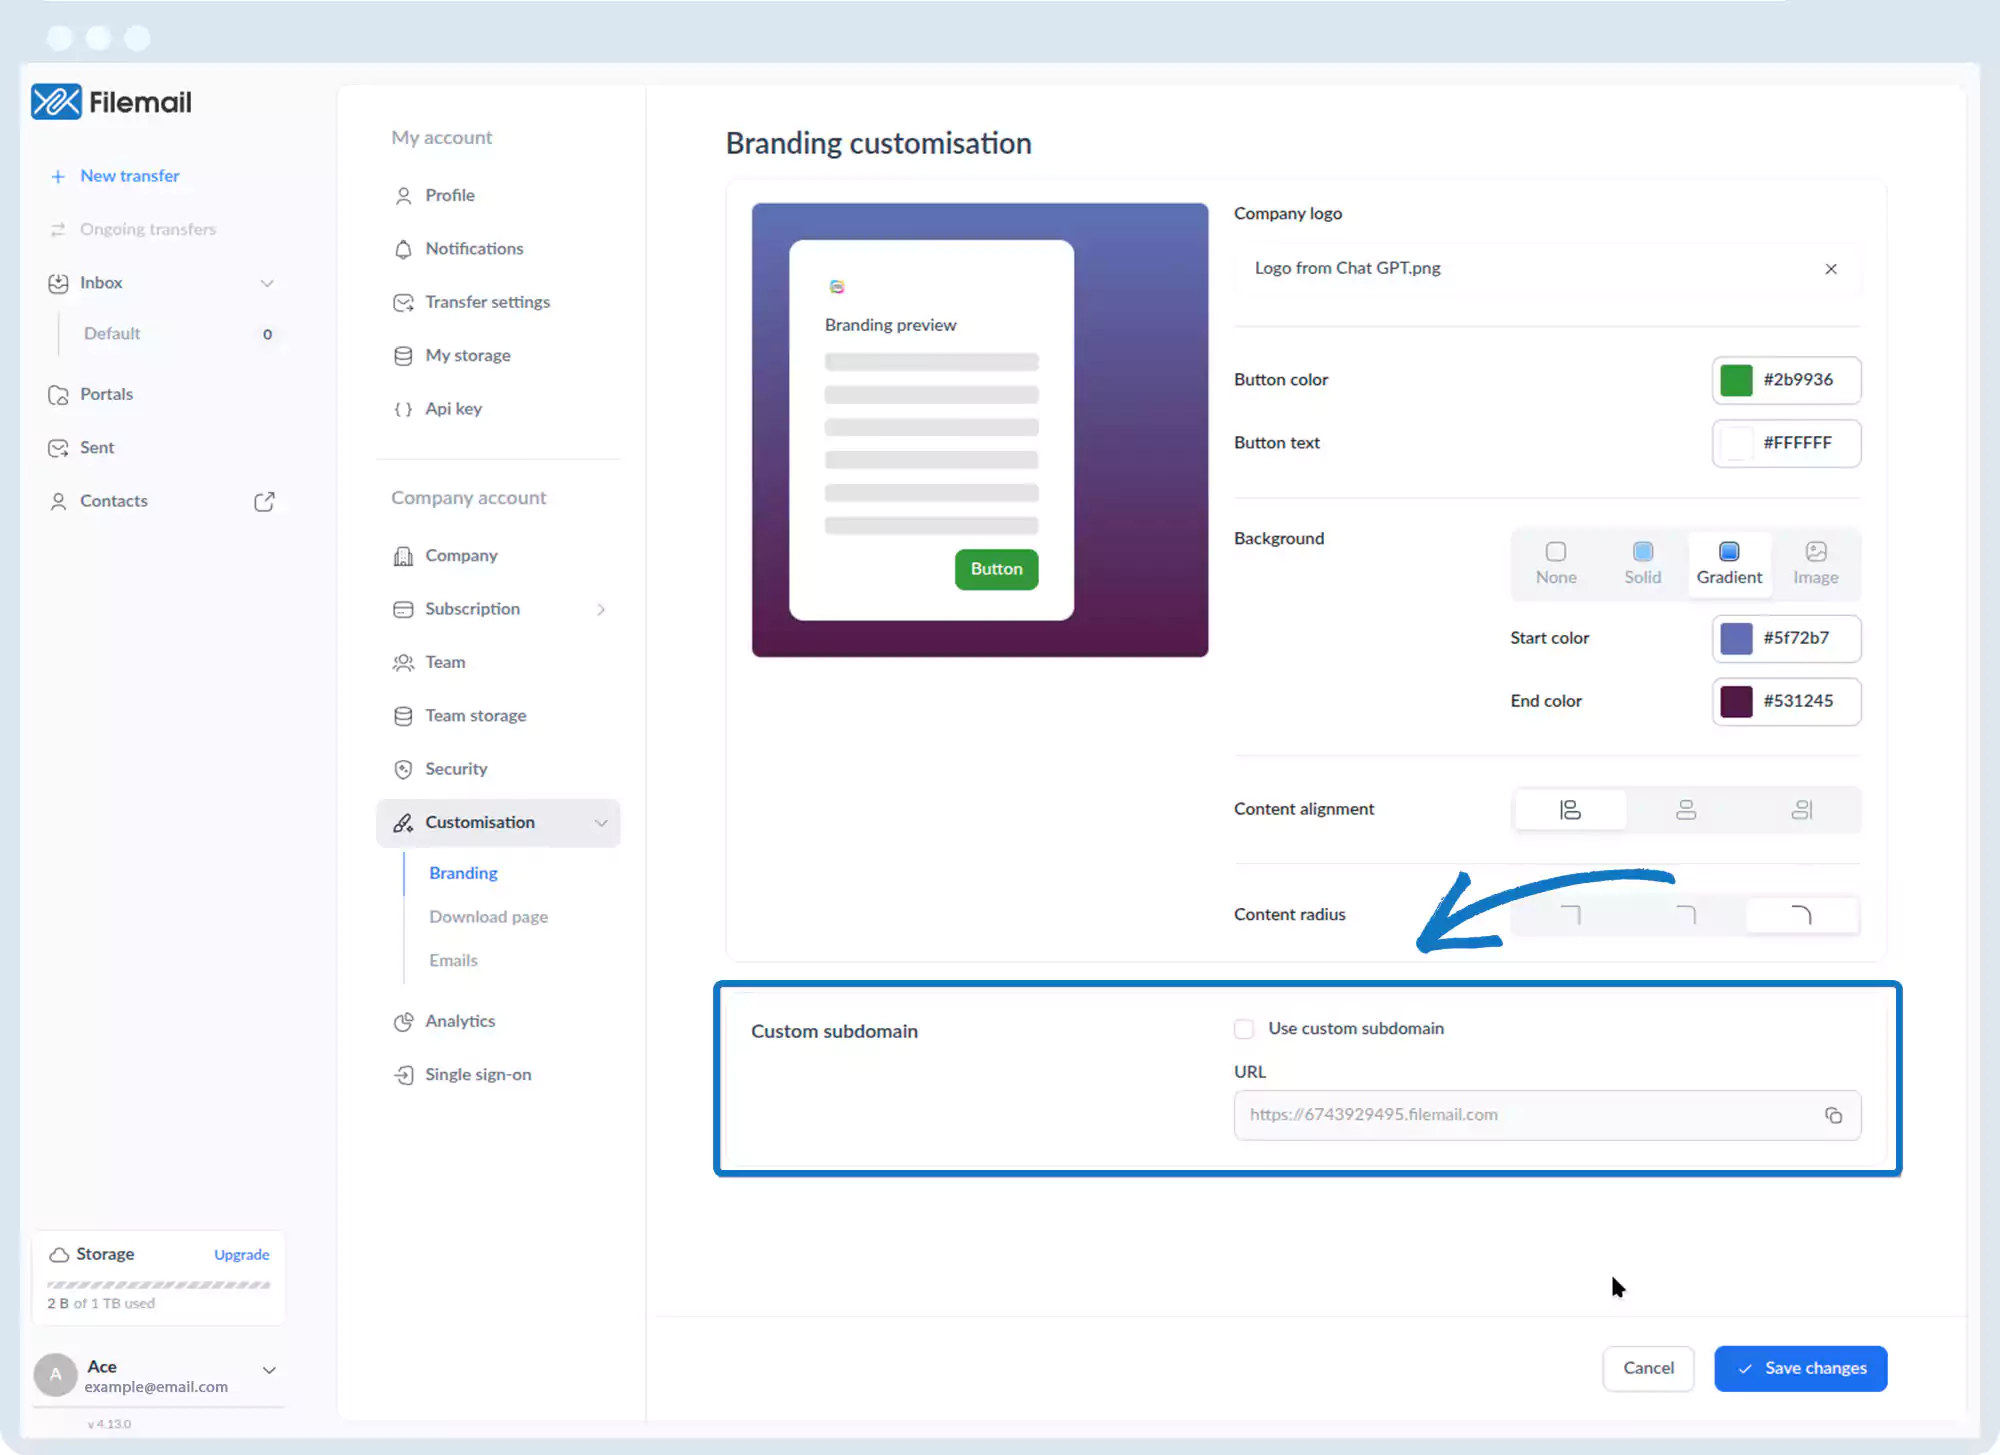The image size is (2000, 1455).
Task: Open the green Button color swatch
Action: pos(1736,380)
